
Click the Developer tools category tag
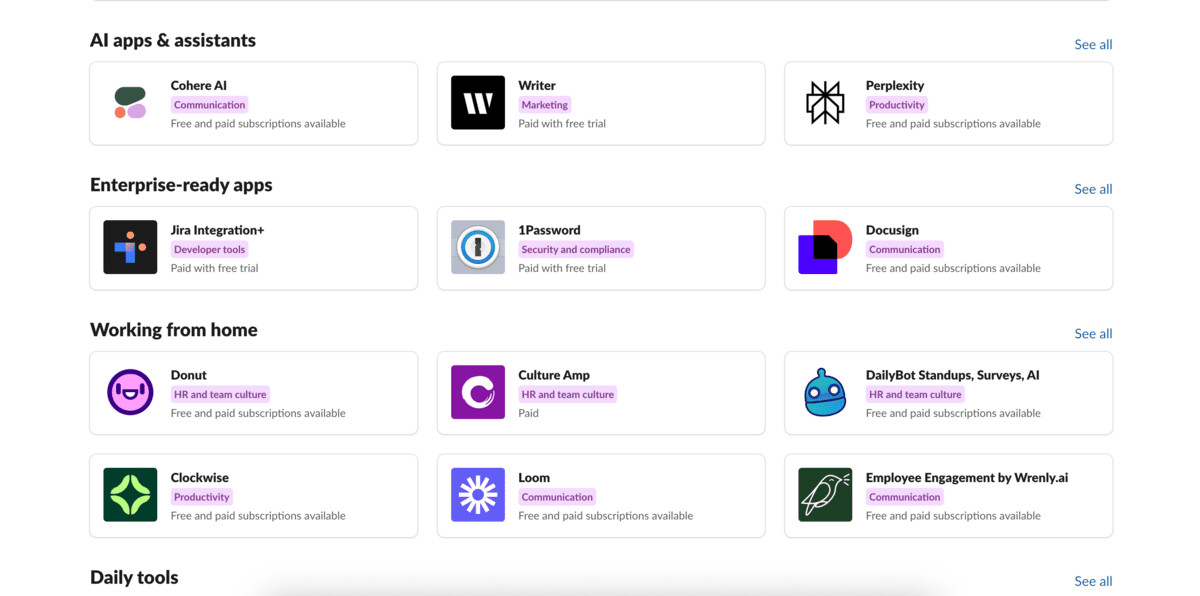coord(209,250)
